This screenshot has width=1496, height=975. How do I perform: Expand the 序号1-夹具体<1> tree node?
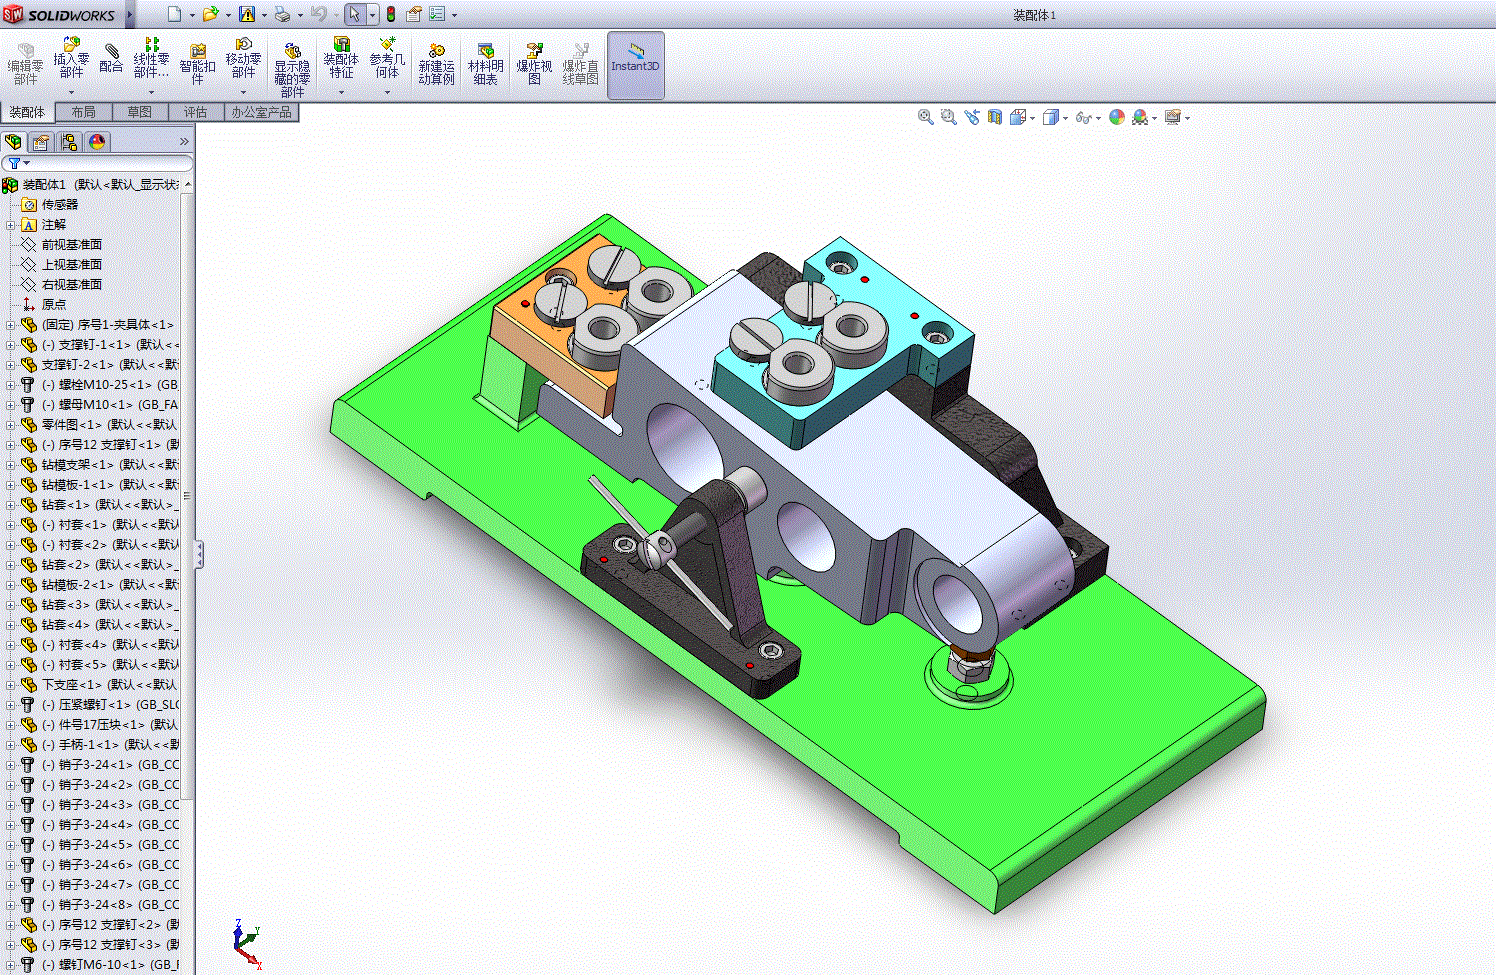tap(10, 325)
